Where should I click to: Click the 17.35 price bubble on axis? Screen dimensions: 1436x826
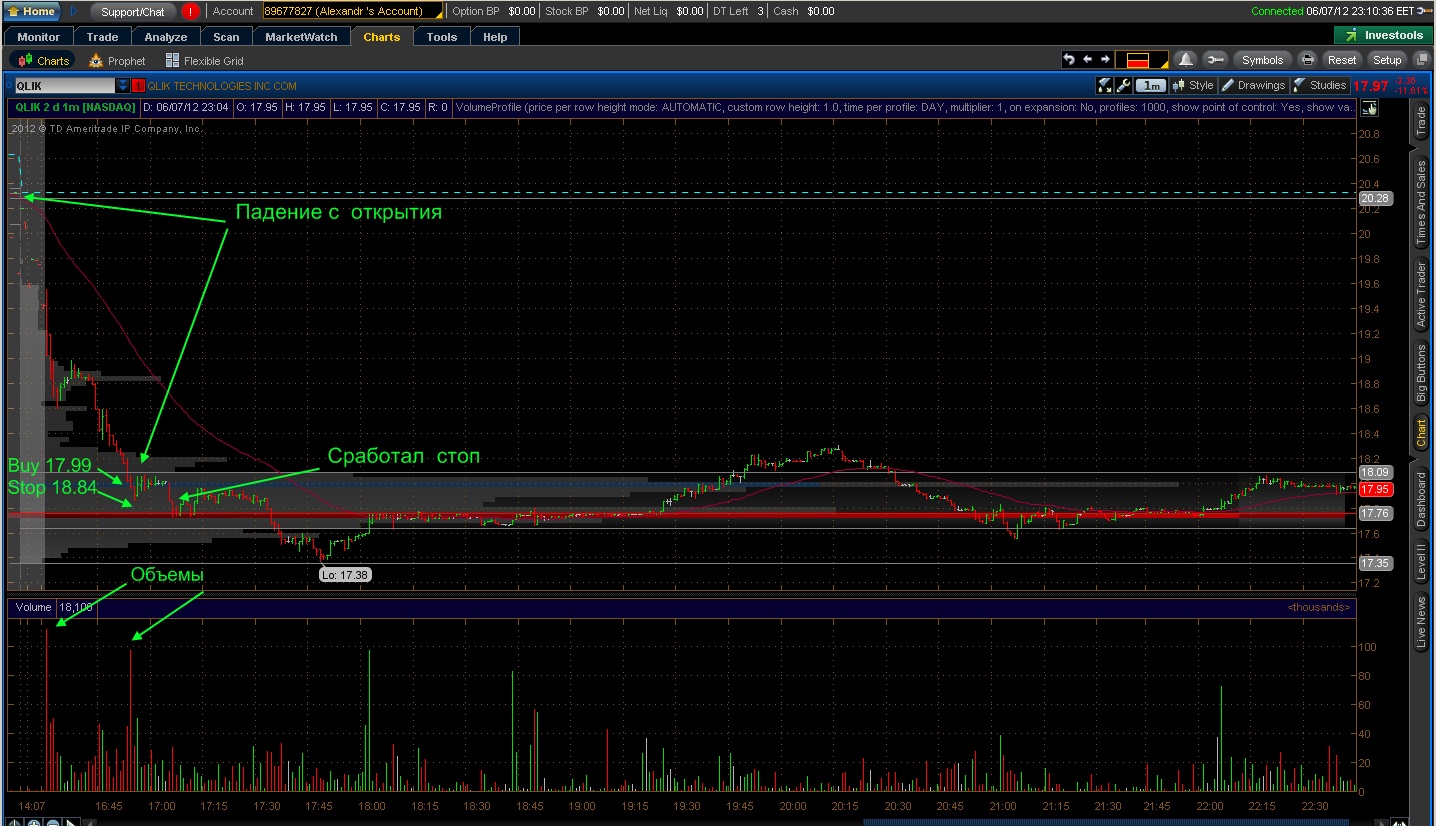1375,563
